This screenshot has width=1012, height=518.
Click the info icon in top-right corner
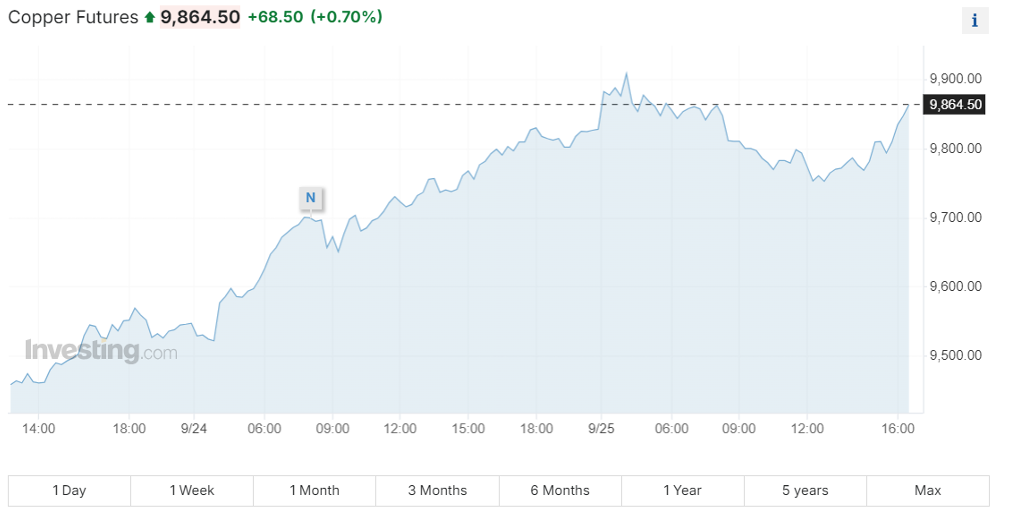[x=974, y=21]
